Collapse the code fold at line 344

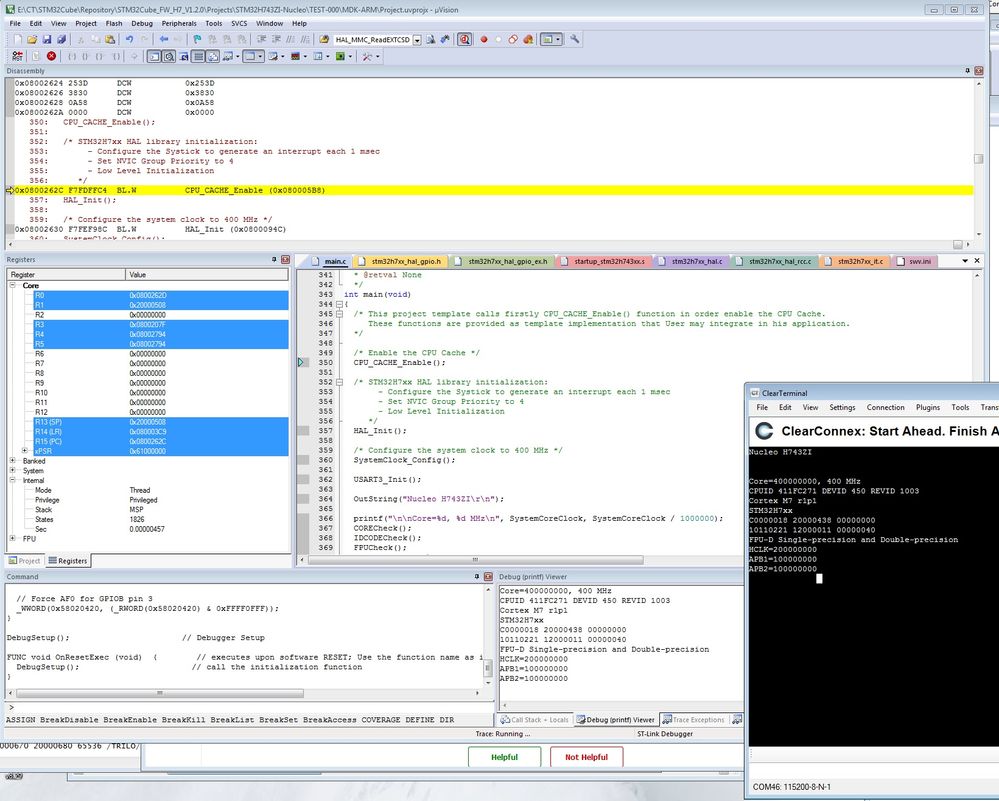click(339, 305)
